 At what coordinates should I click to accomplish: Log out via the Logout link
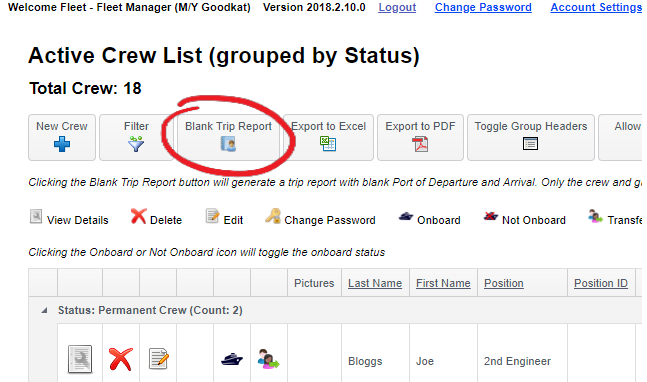click(397, 7)
